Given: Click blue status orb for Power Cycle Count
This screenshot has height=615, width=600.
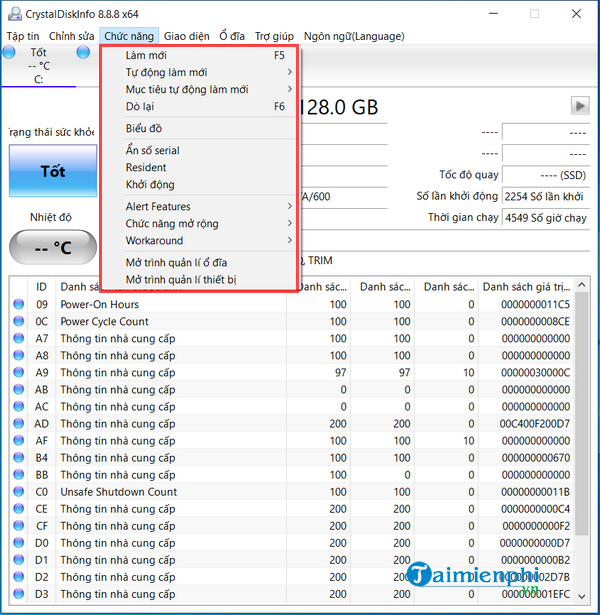Looking at the screenshot, I should click(x=18, y=321).
